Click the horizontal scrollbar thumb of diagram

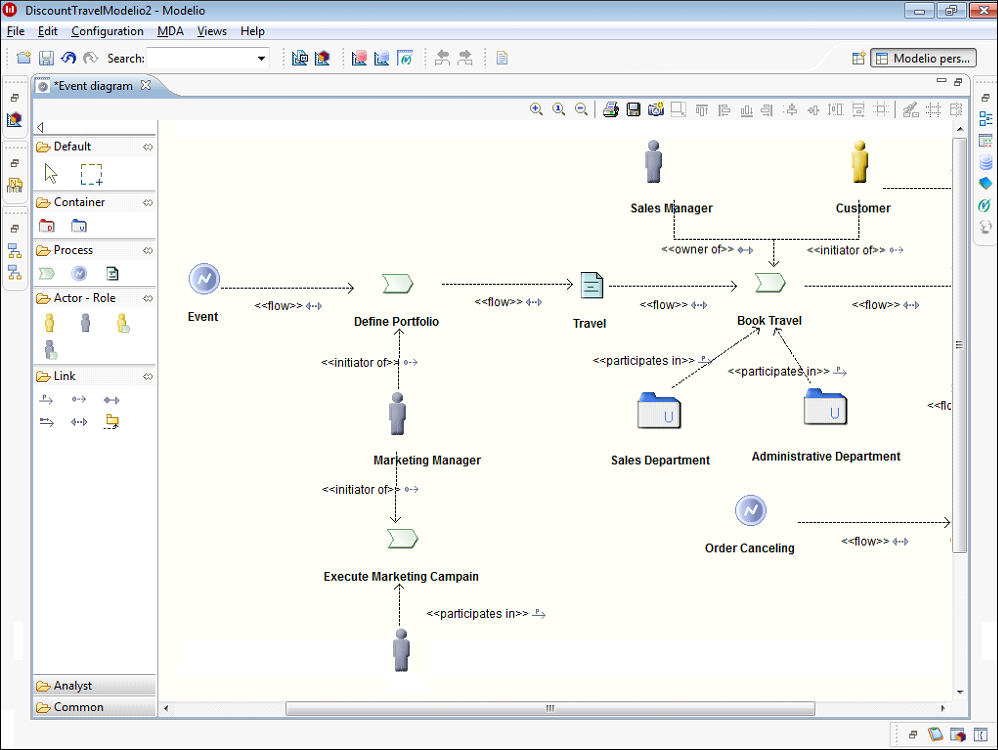550,709
